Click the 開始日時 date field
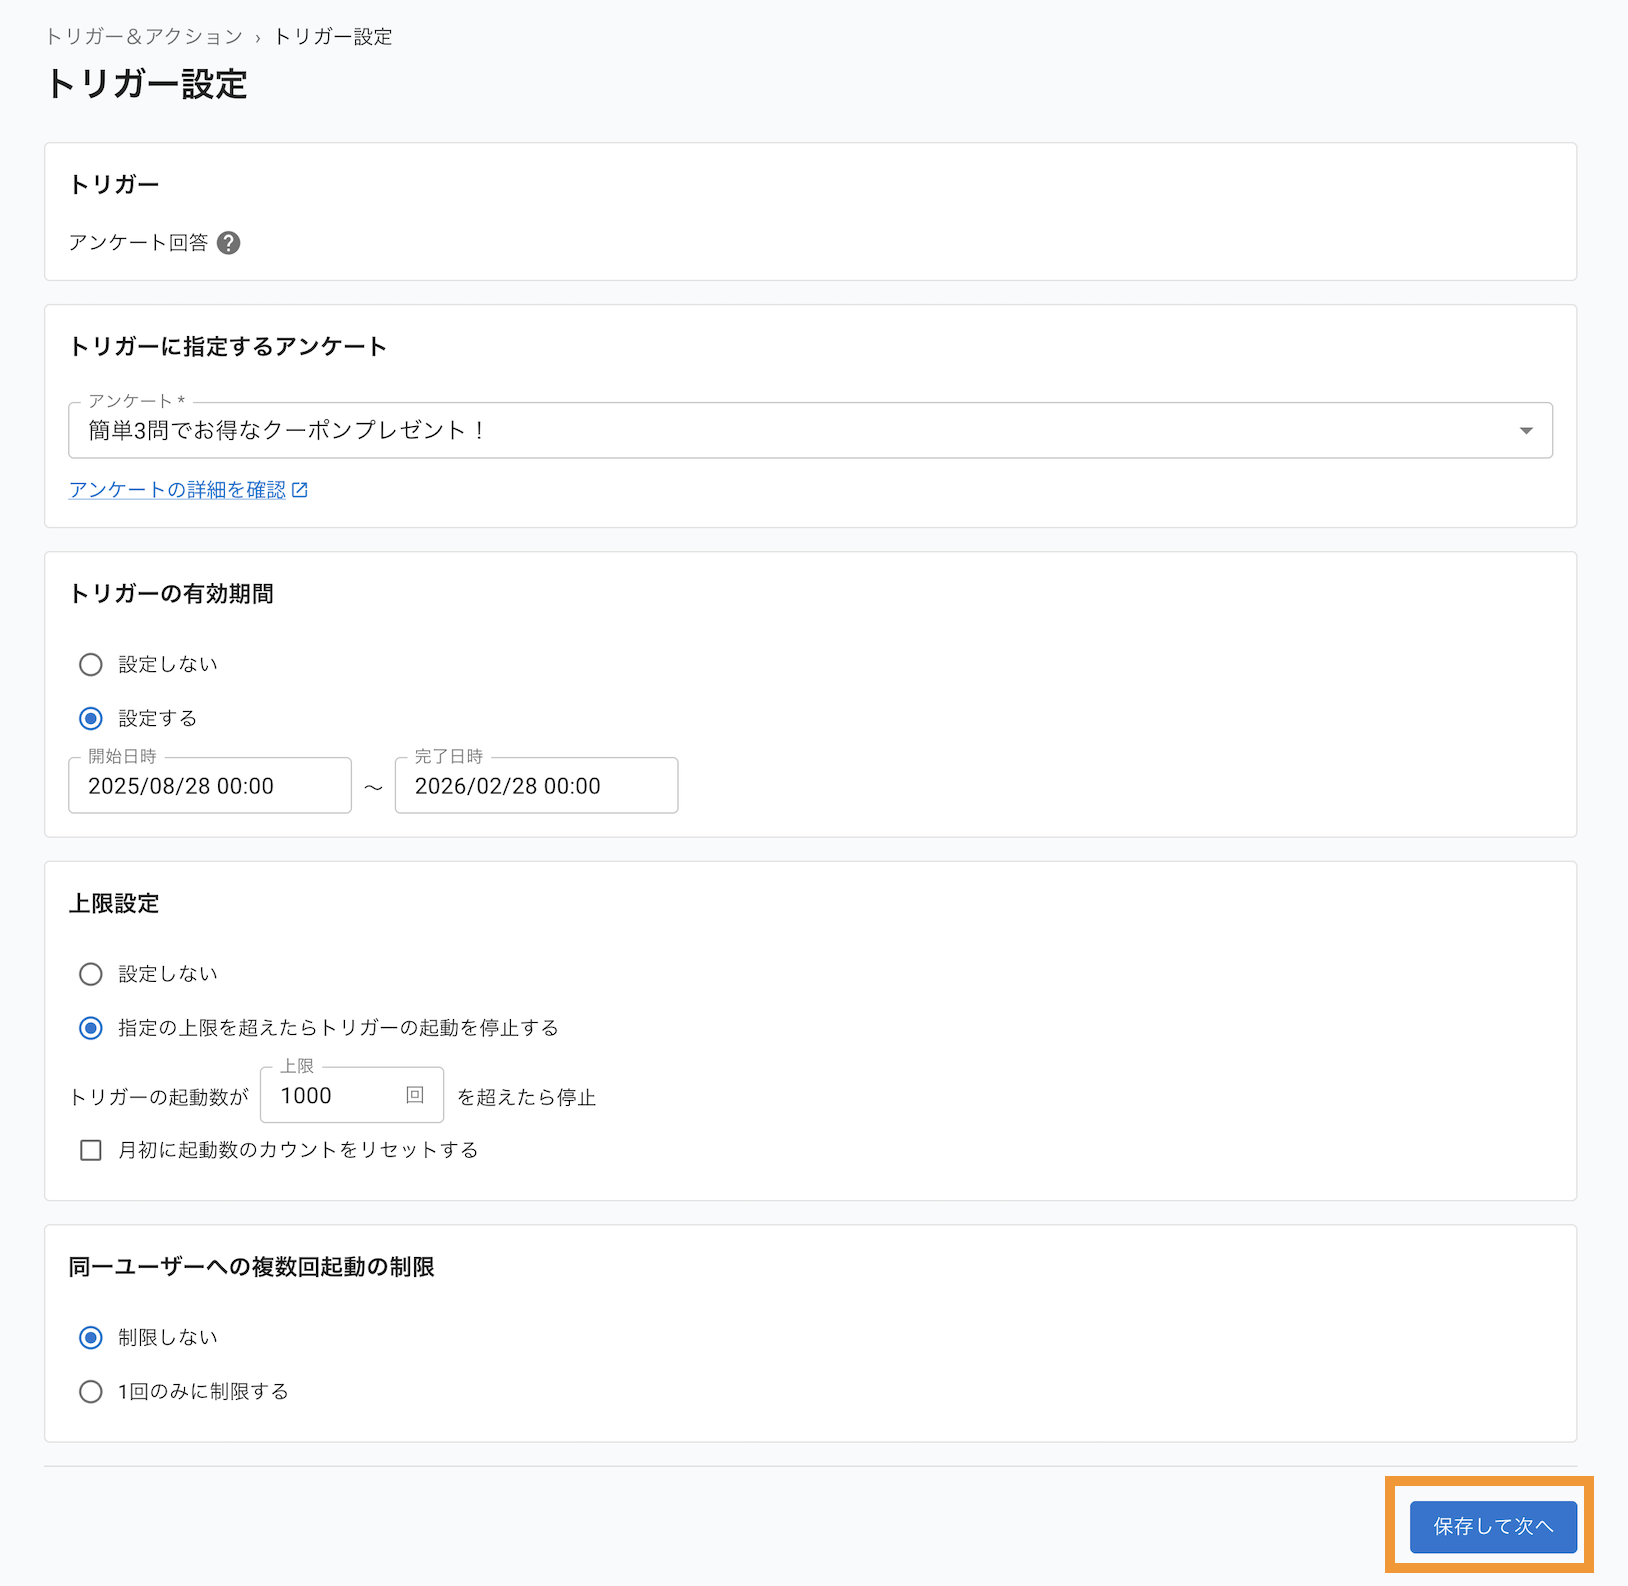 pos(210,786)
